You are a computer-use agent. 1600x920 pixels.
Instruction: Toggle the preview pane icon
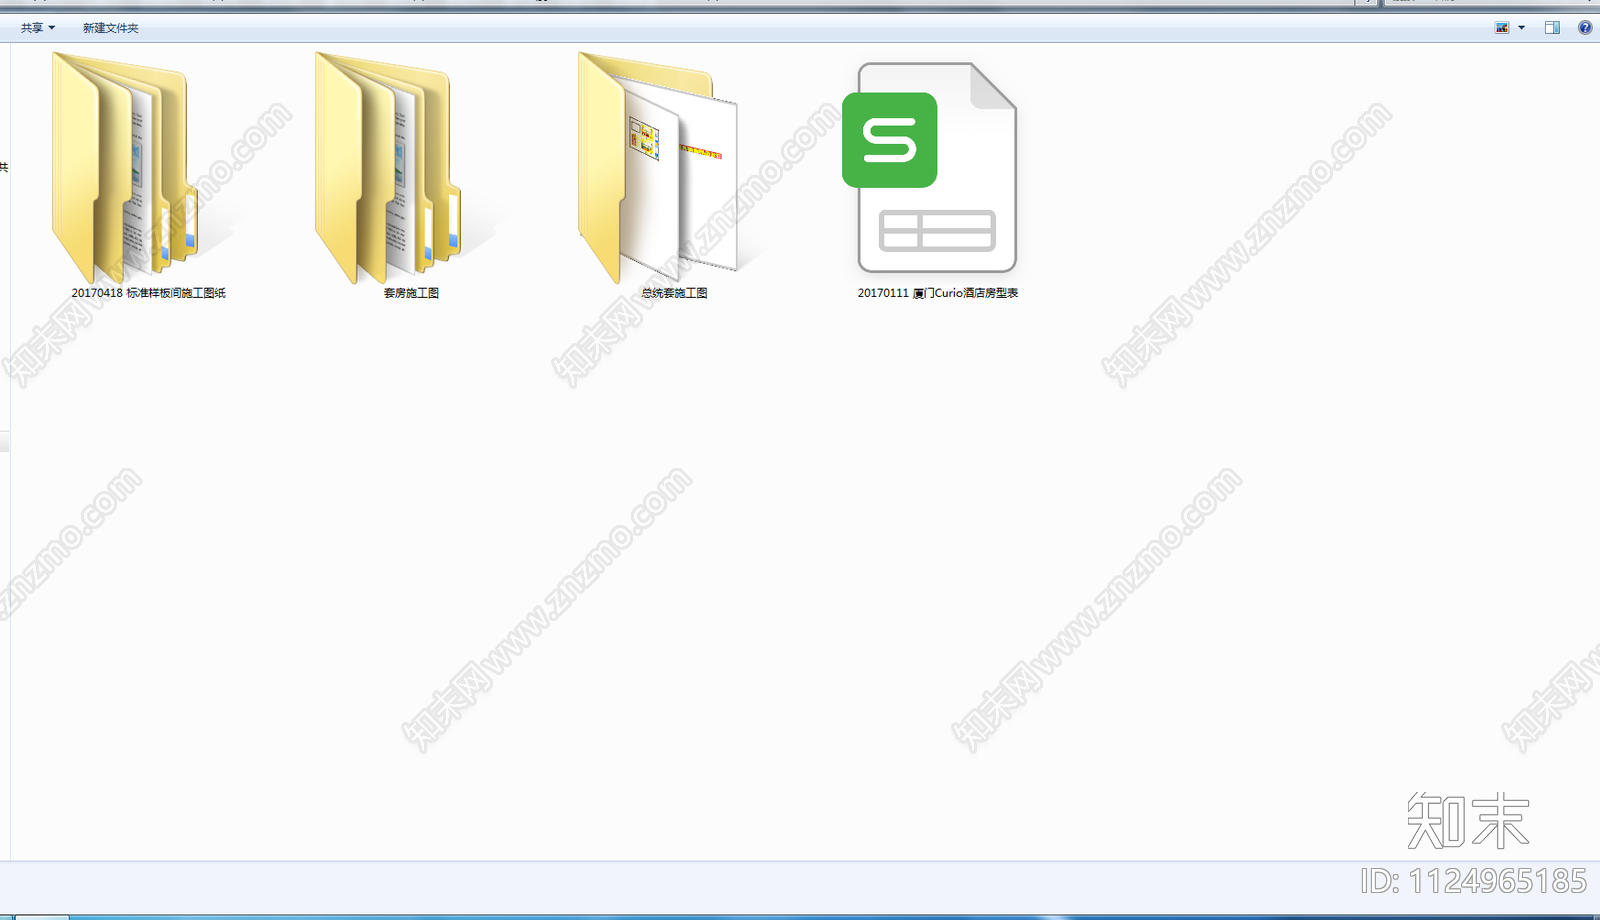[1552, 28]
